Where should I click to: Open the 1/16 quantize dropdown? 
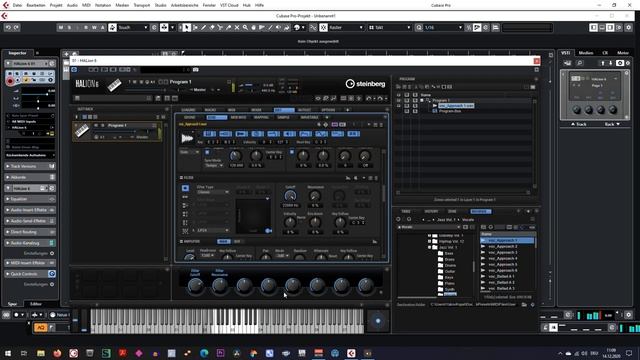[x=443, y=27]
